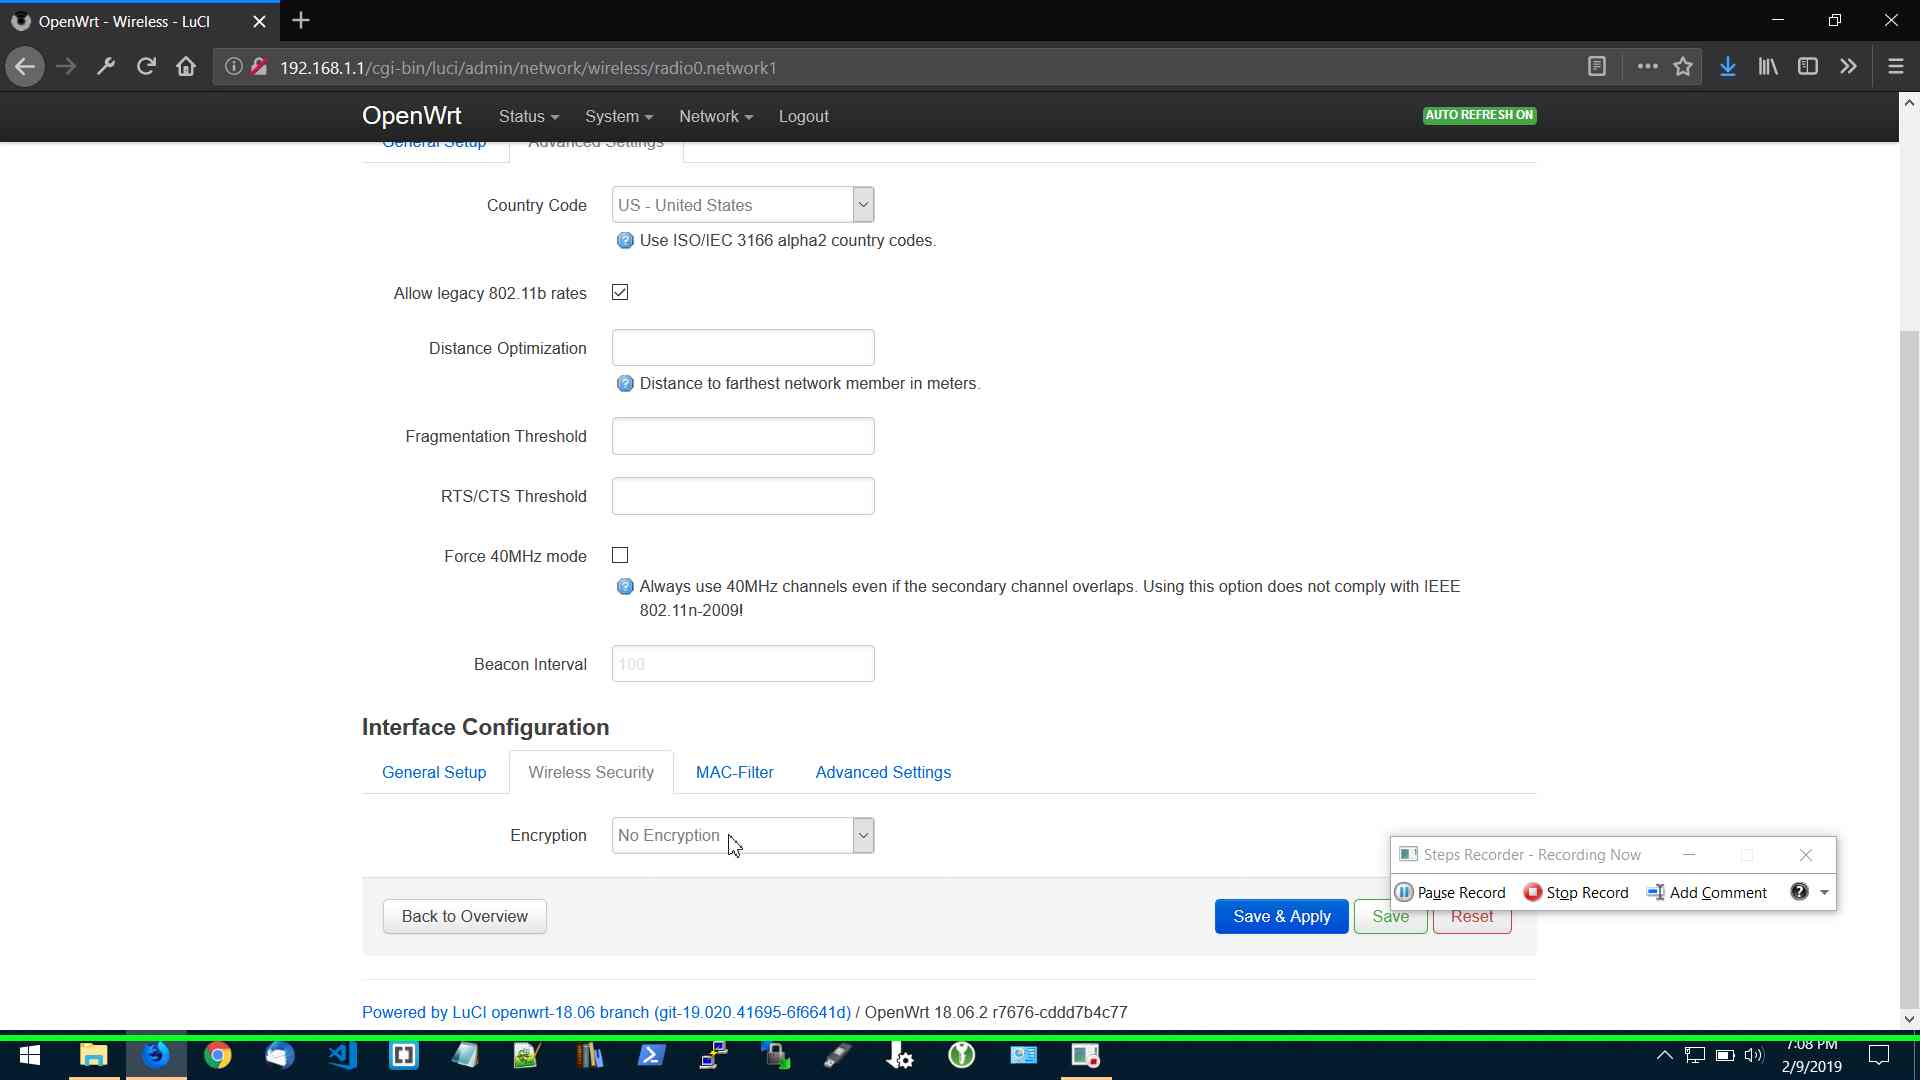
Task: Open Steps Recorder help icon
Action: (1799, 892)
